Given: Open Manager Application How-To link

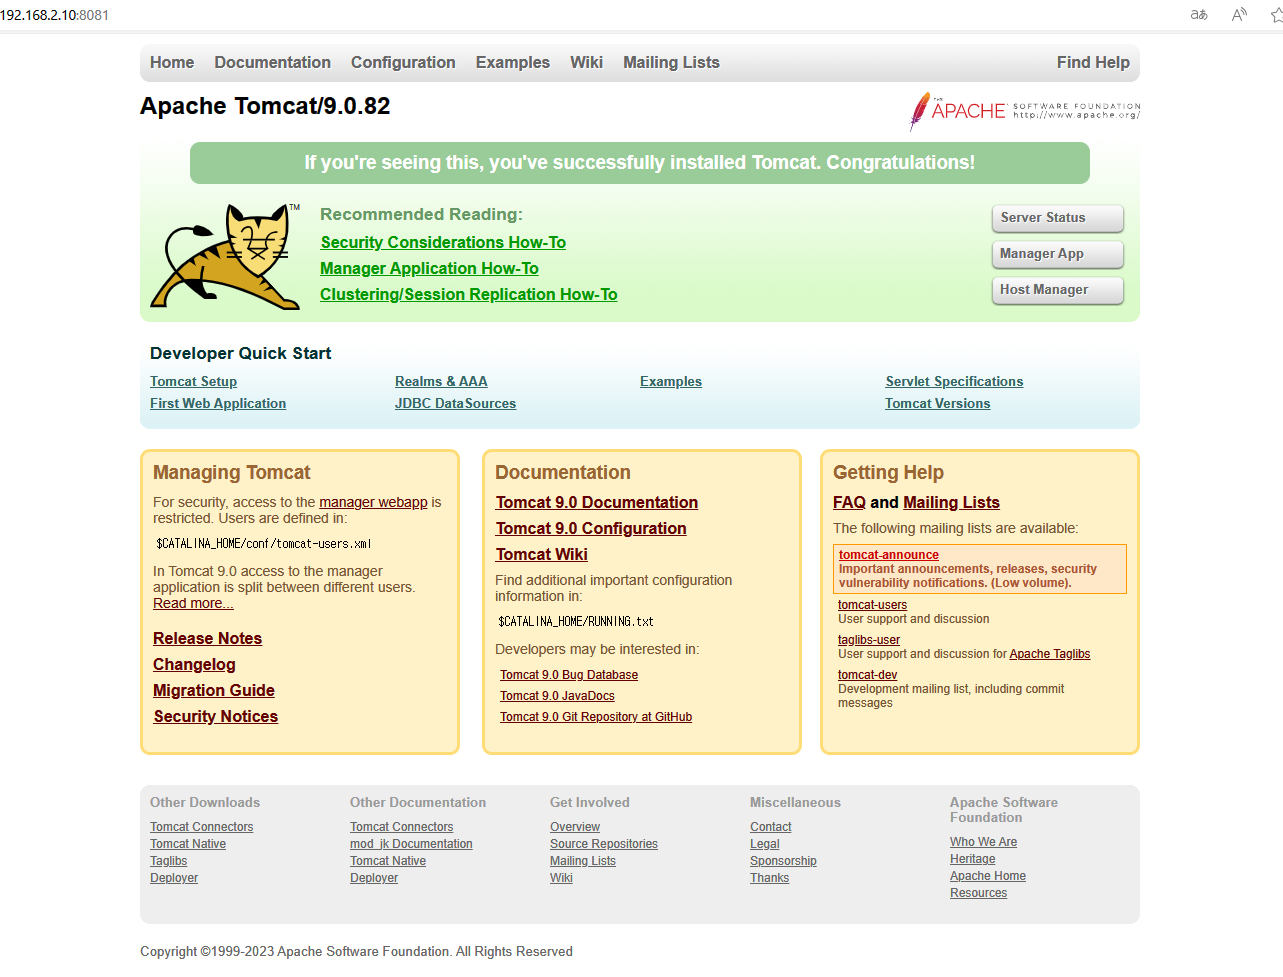Looking at the screenshot, I should pyautogui.click(x=429, y=268).
